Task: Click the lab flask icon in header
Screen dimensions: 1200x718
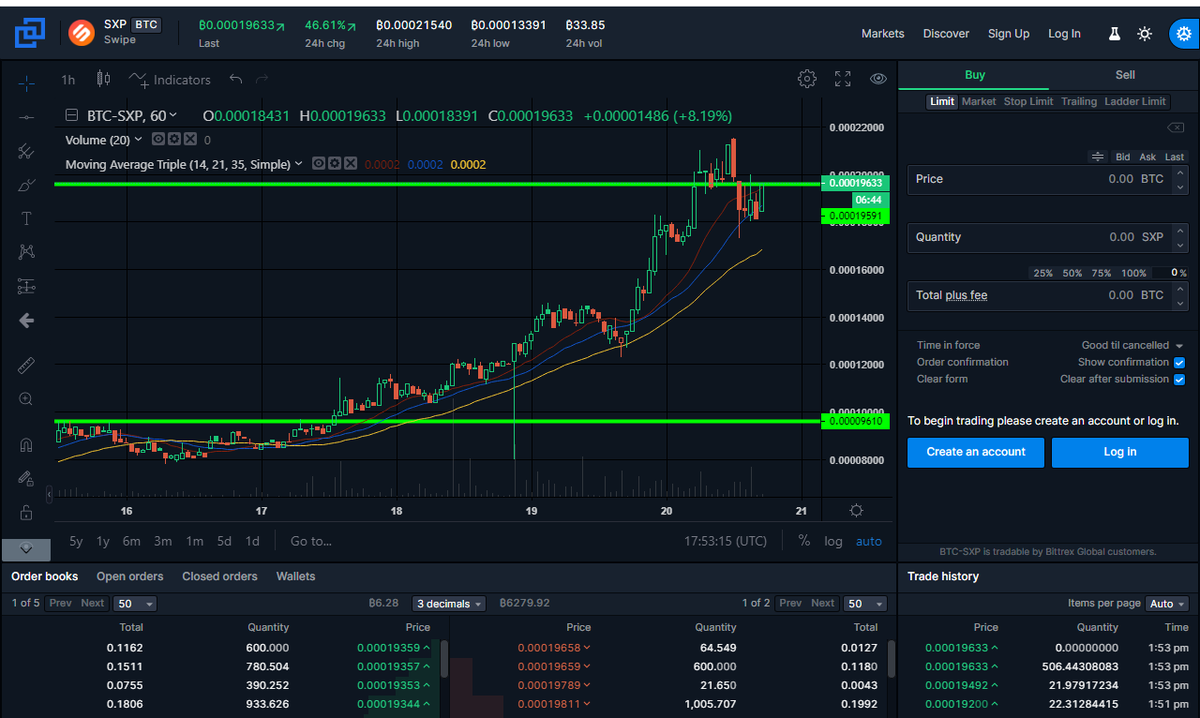Action: click(x=1114, y=33)
